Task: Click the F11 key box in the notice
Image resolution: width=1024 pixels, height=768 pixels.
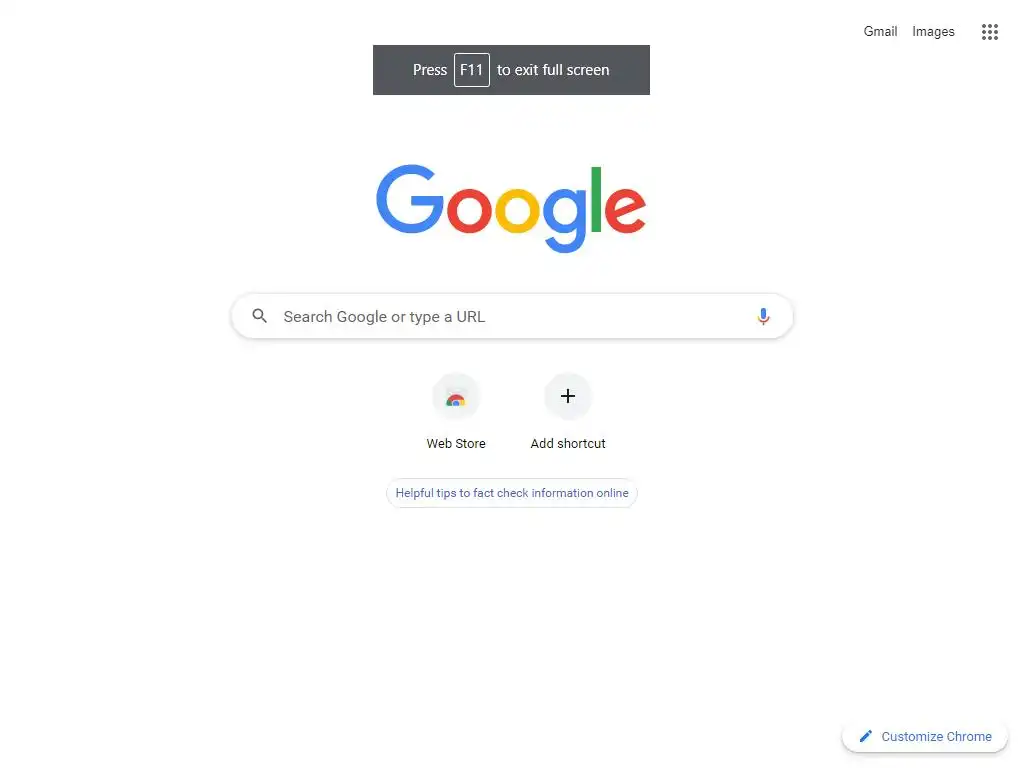Action: tap(472, 70)
